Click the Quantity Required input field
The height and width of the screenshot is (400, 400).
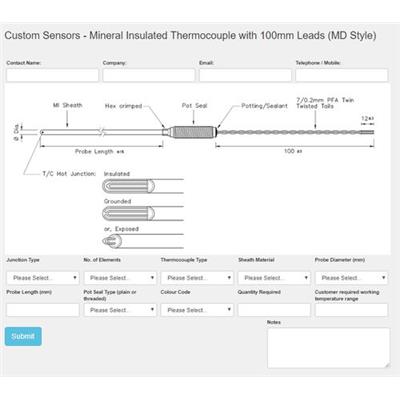pos(274,310)
